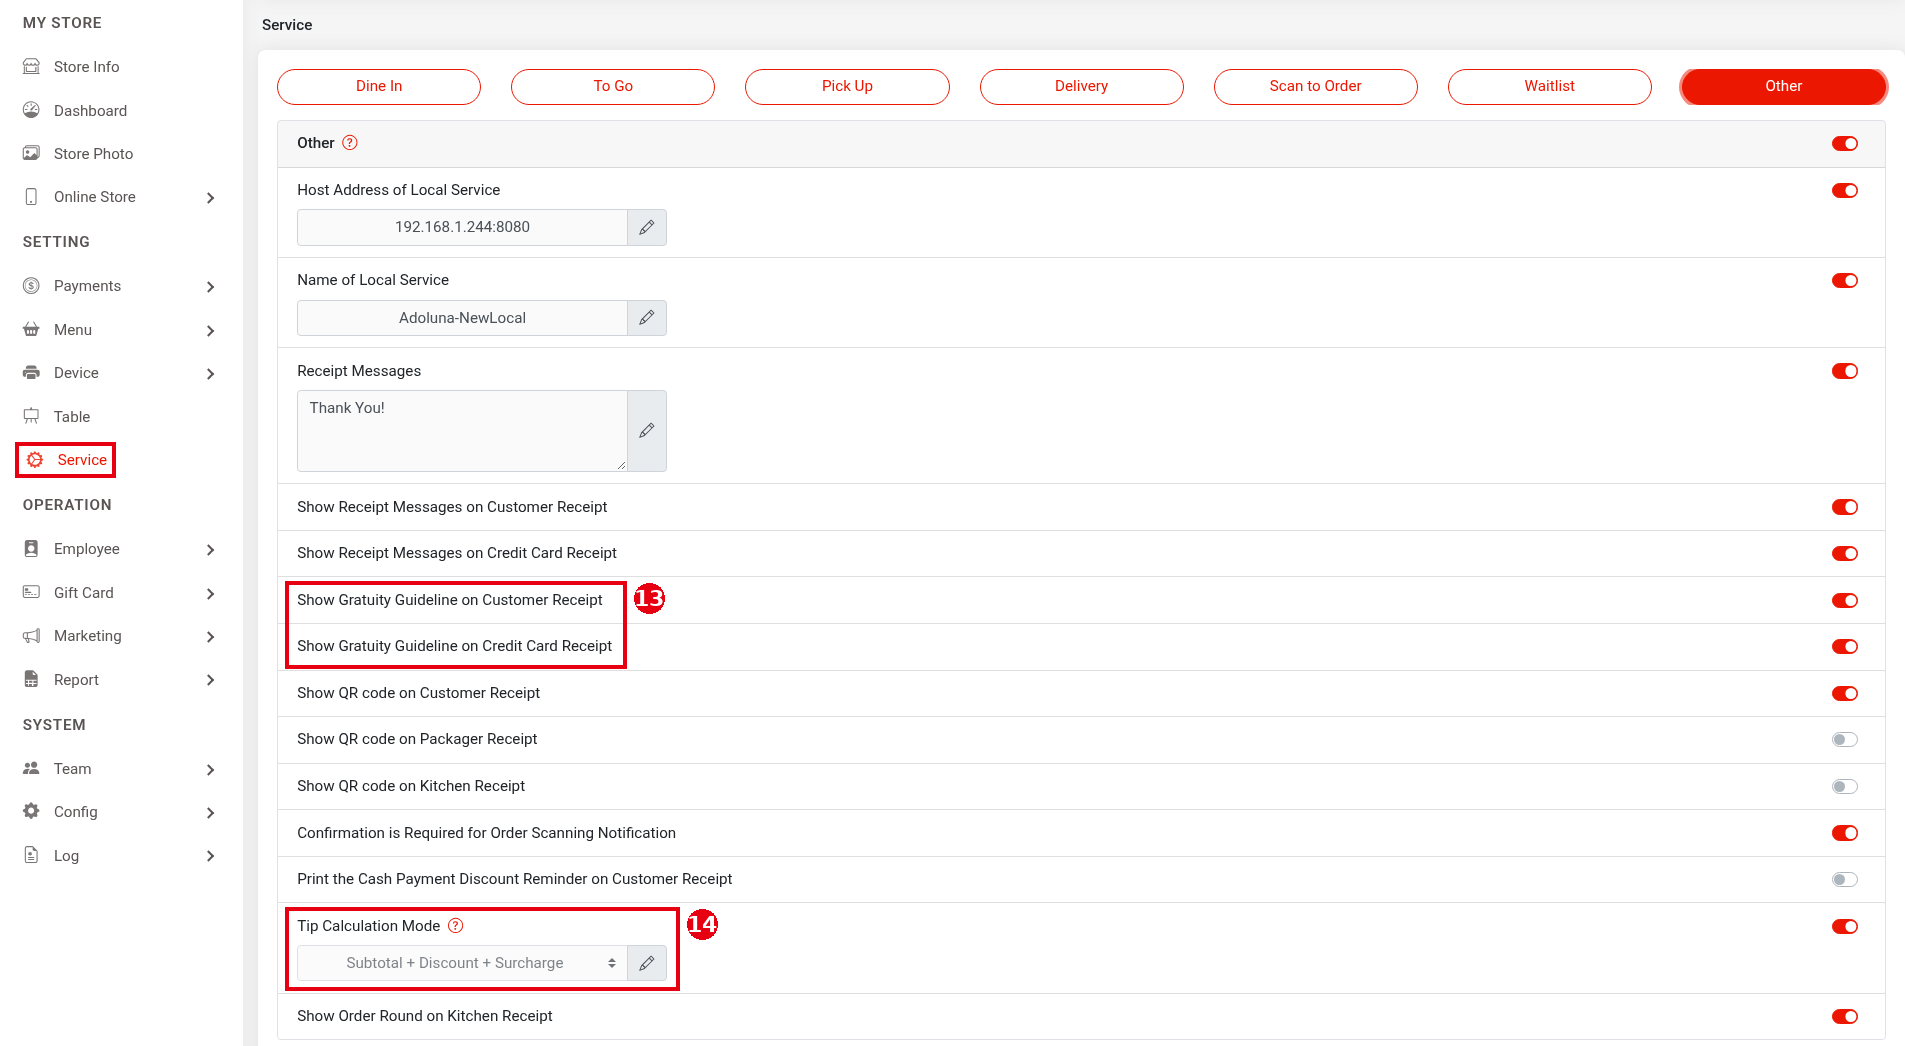Screen dimensions: 1905x1046
Task: Open the Tip Calculation Mode dropdown
Action: 462,963
